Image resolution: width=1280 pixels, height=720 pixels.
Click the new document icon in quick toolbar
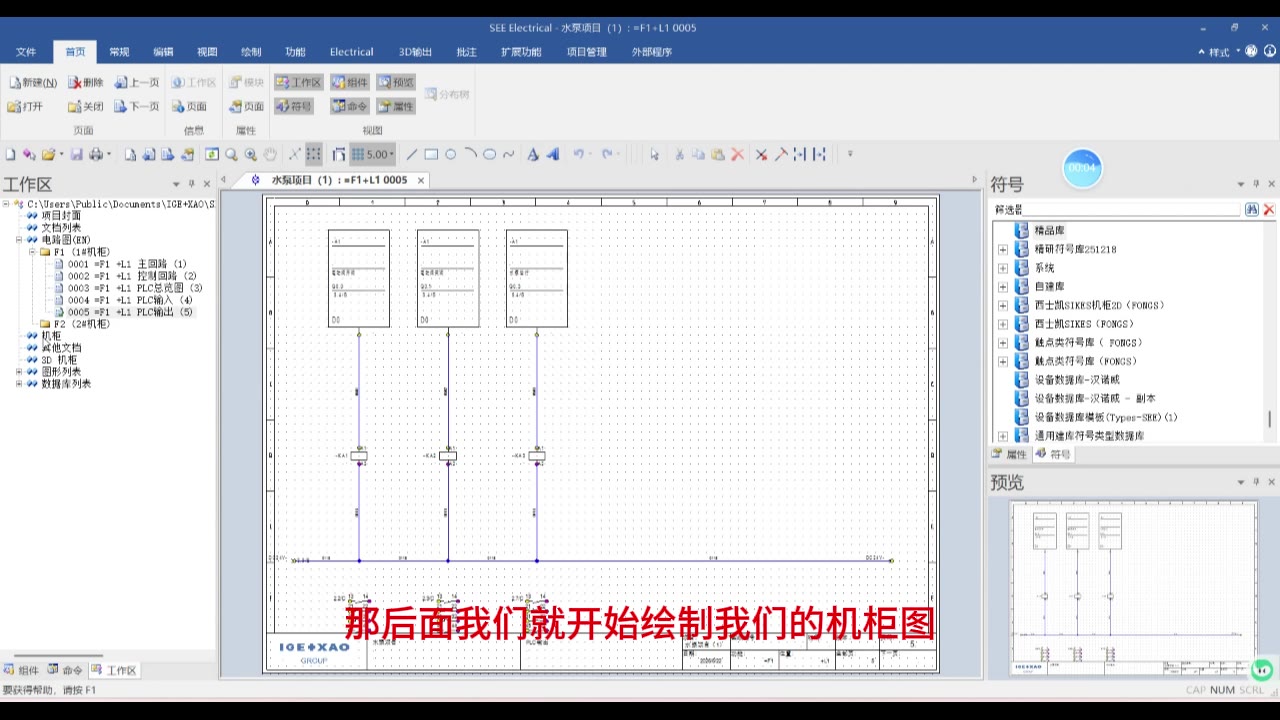point(10,154)
